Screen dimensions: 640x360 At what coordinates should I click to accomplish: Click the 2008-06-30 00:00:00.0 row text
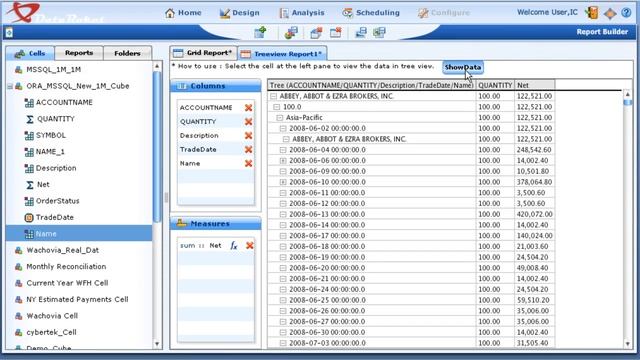pos(327,332)
